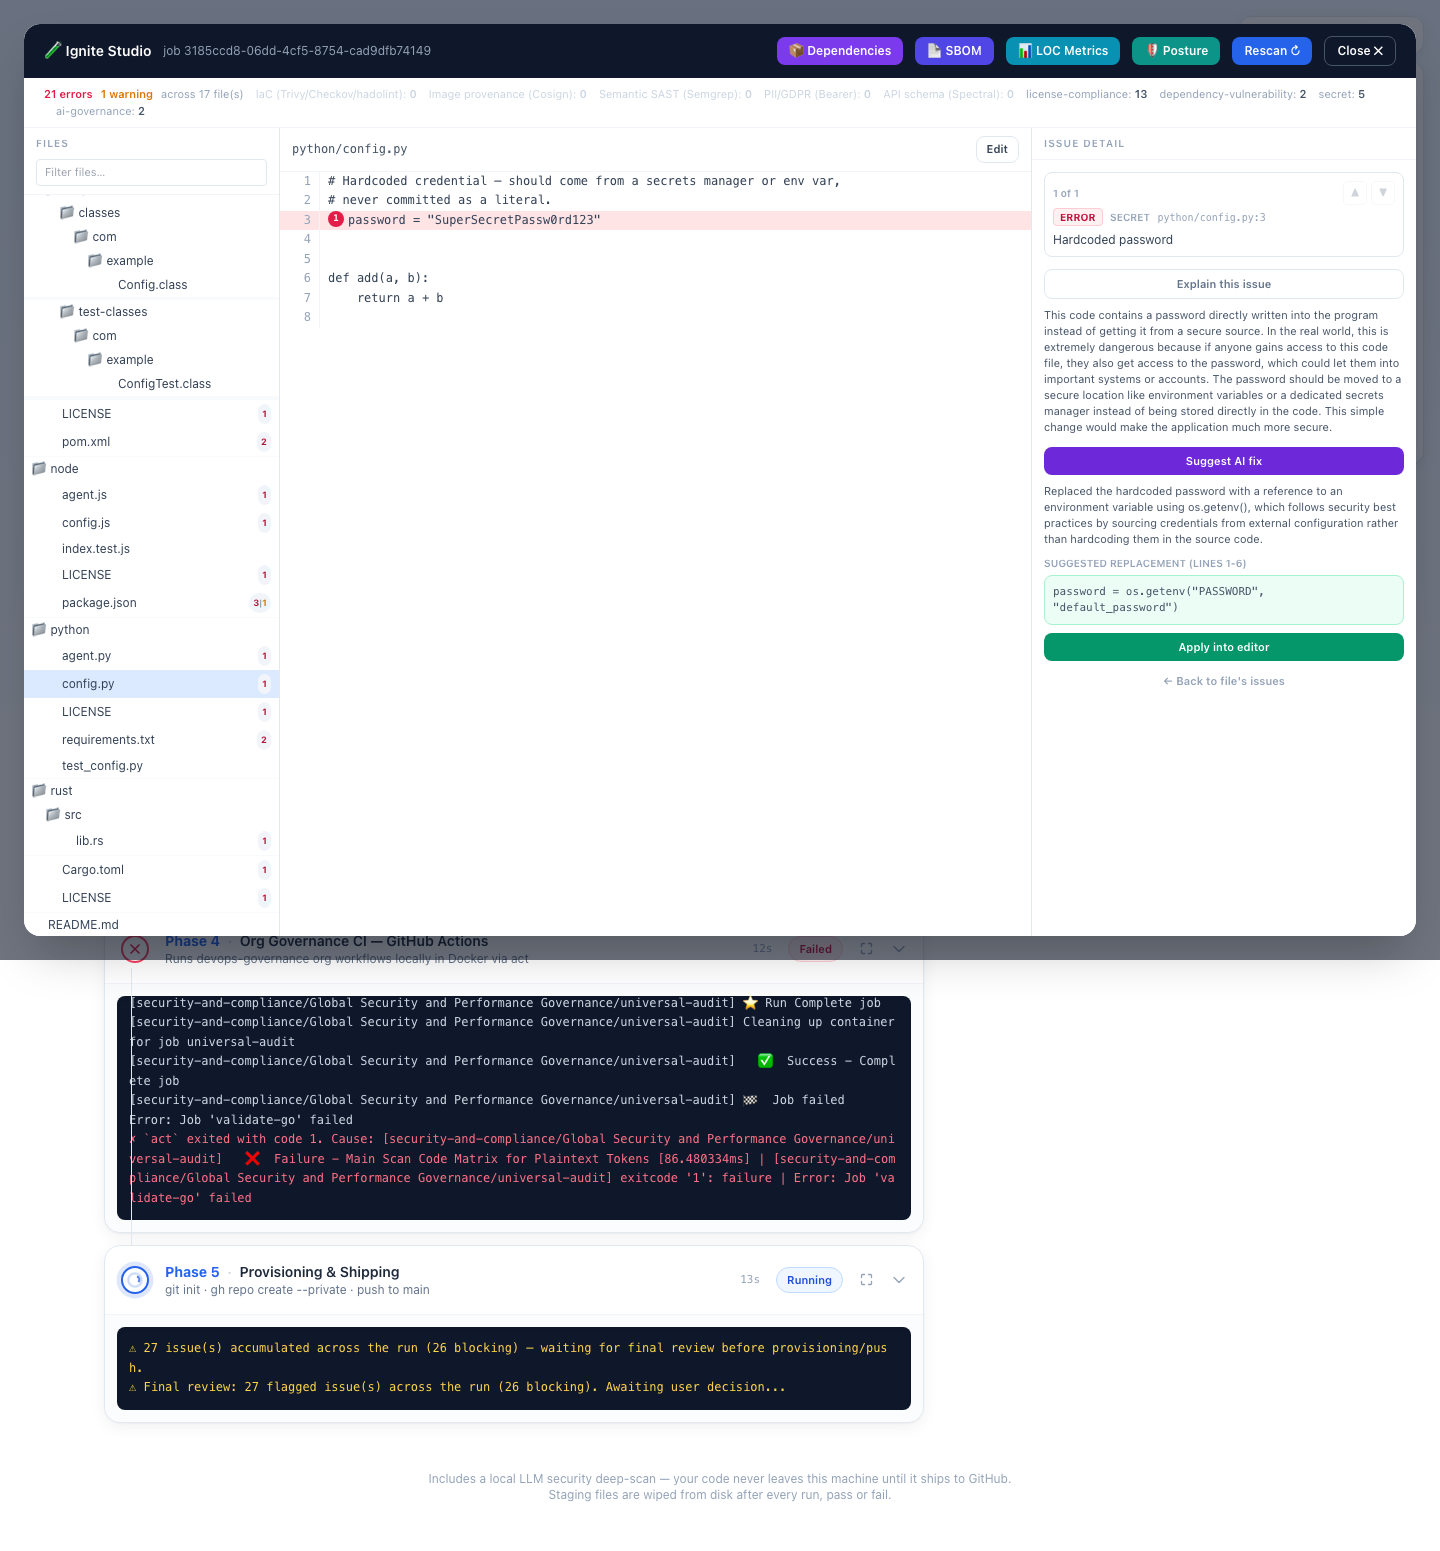Click ai-governance: 2 category
This screenshot has width=1440, height=1551.
pyautogui.click(x=100, y=111)
